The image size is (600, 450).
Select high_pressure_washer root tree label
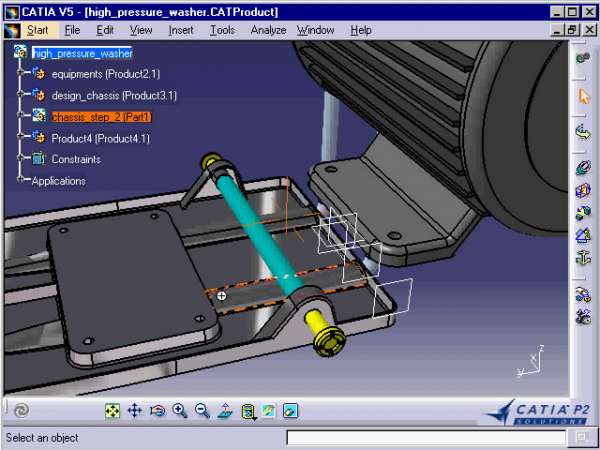[82, 53]
